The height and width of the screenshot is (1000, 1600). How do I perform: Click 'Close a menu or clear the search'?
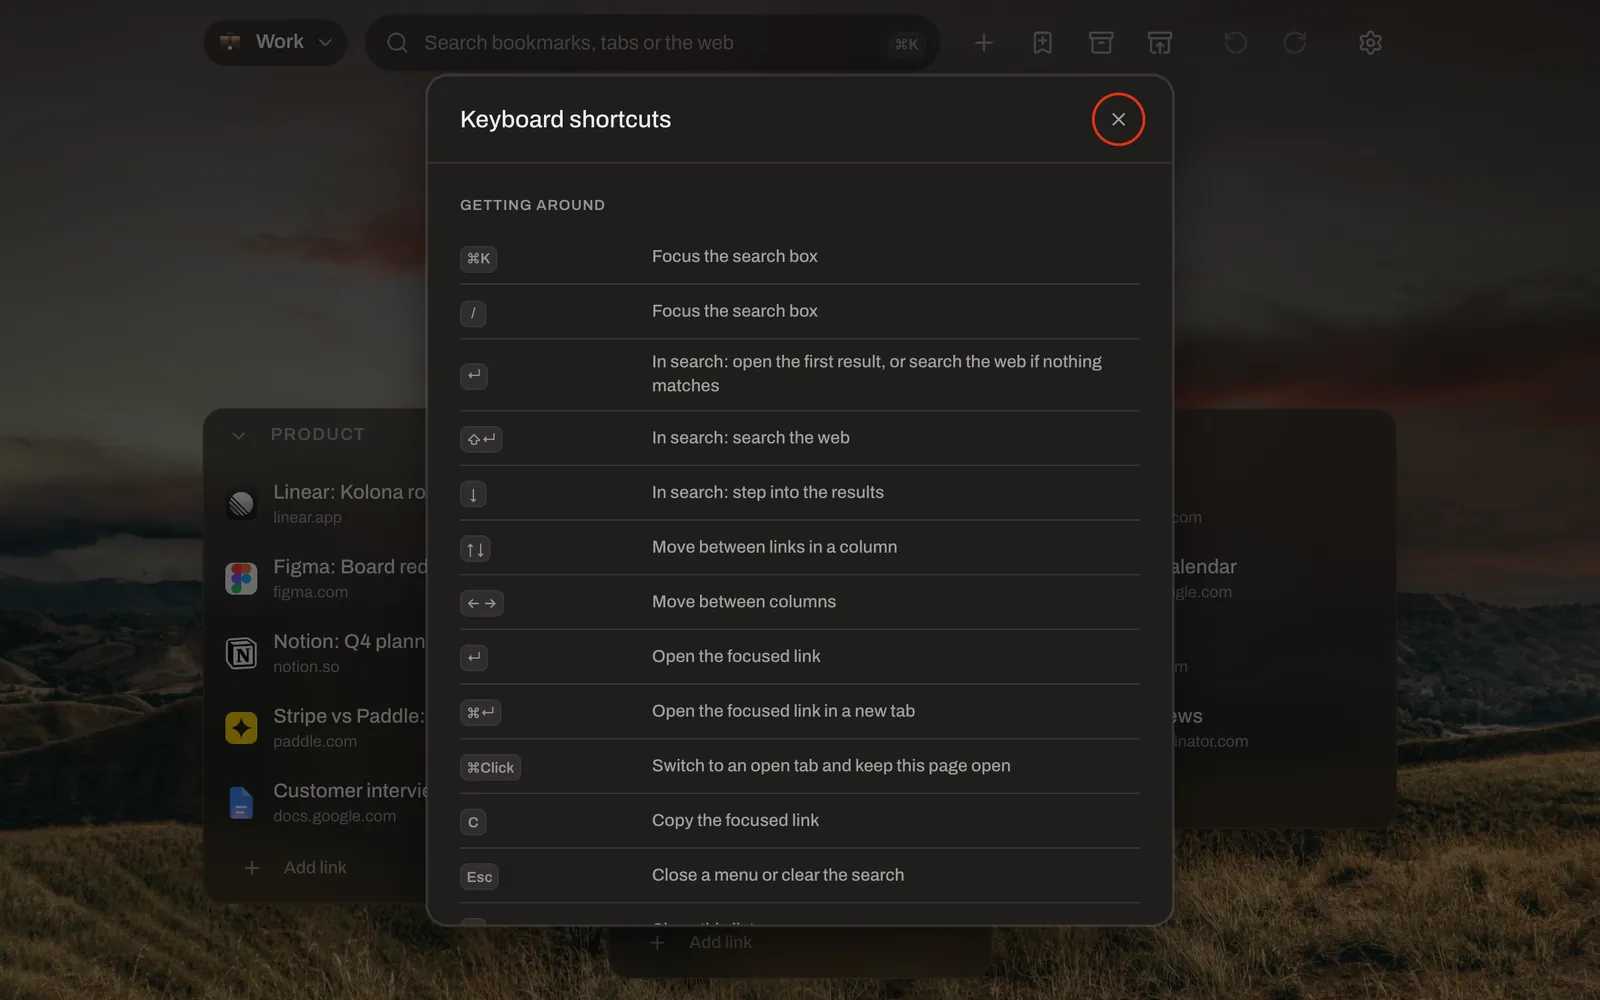pos(778,875)
